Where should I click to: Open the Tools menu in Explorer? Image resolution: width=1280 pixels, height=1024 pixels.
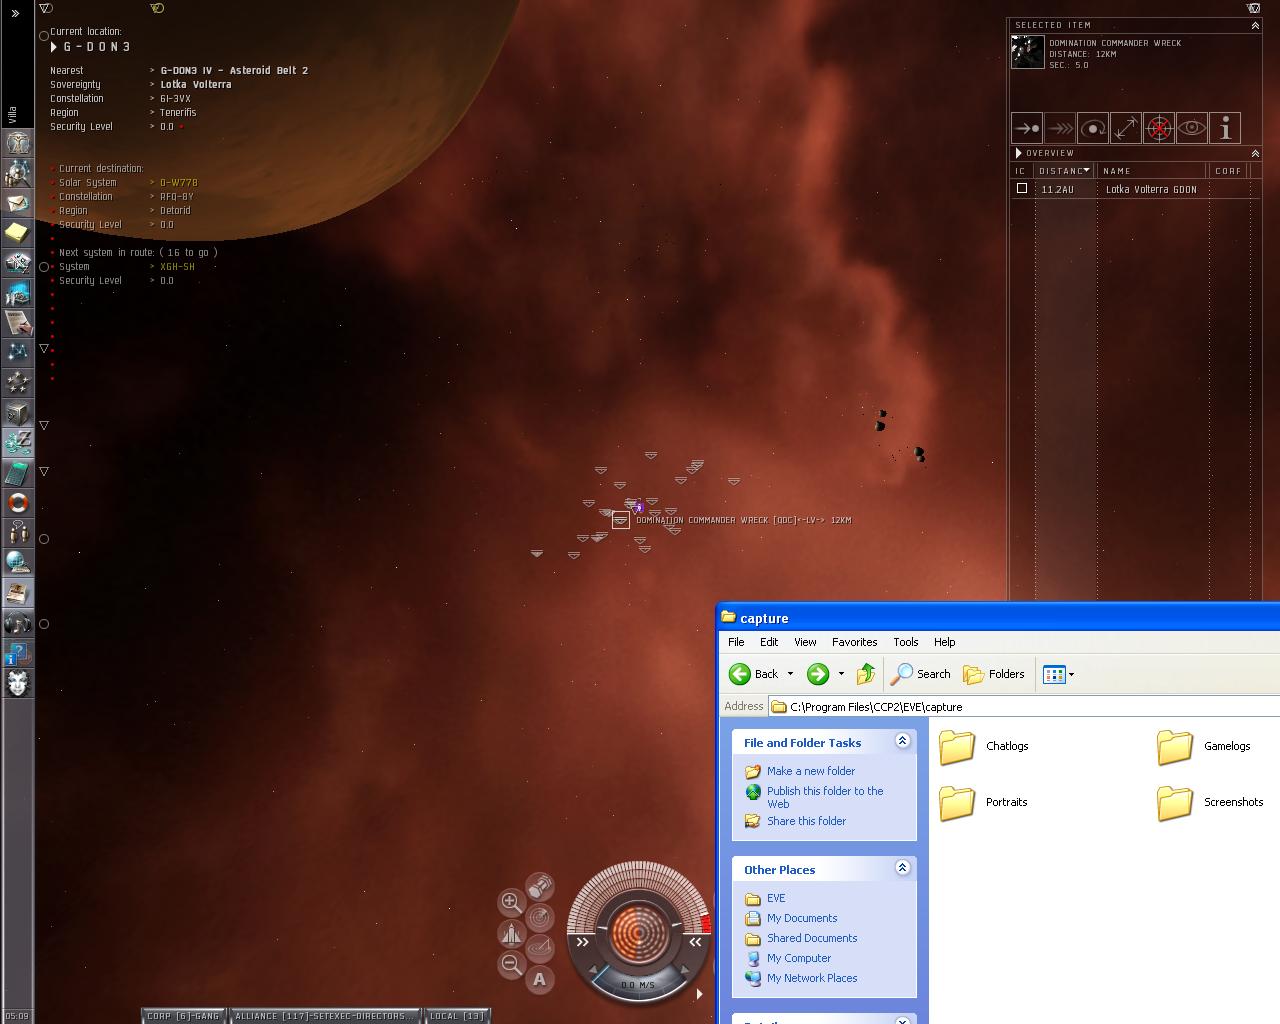[906, 642]
